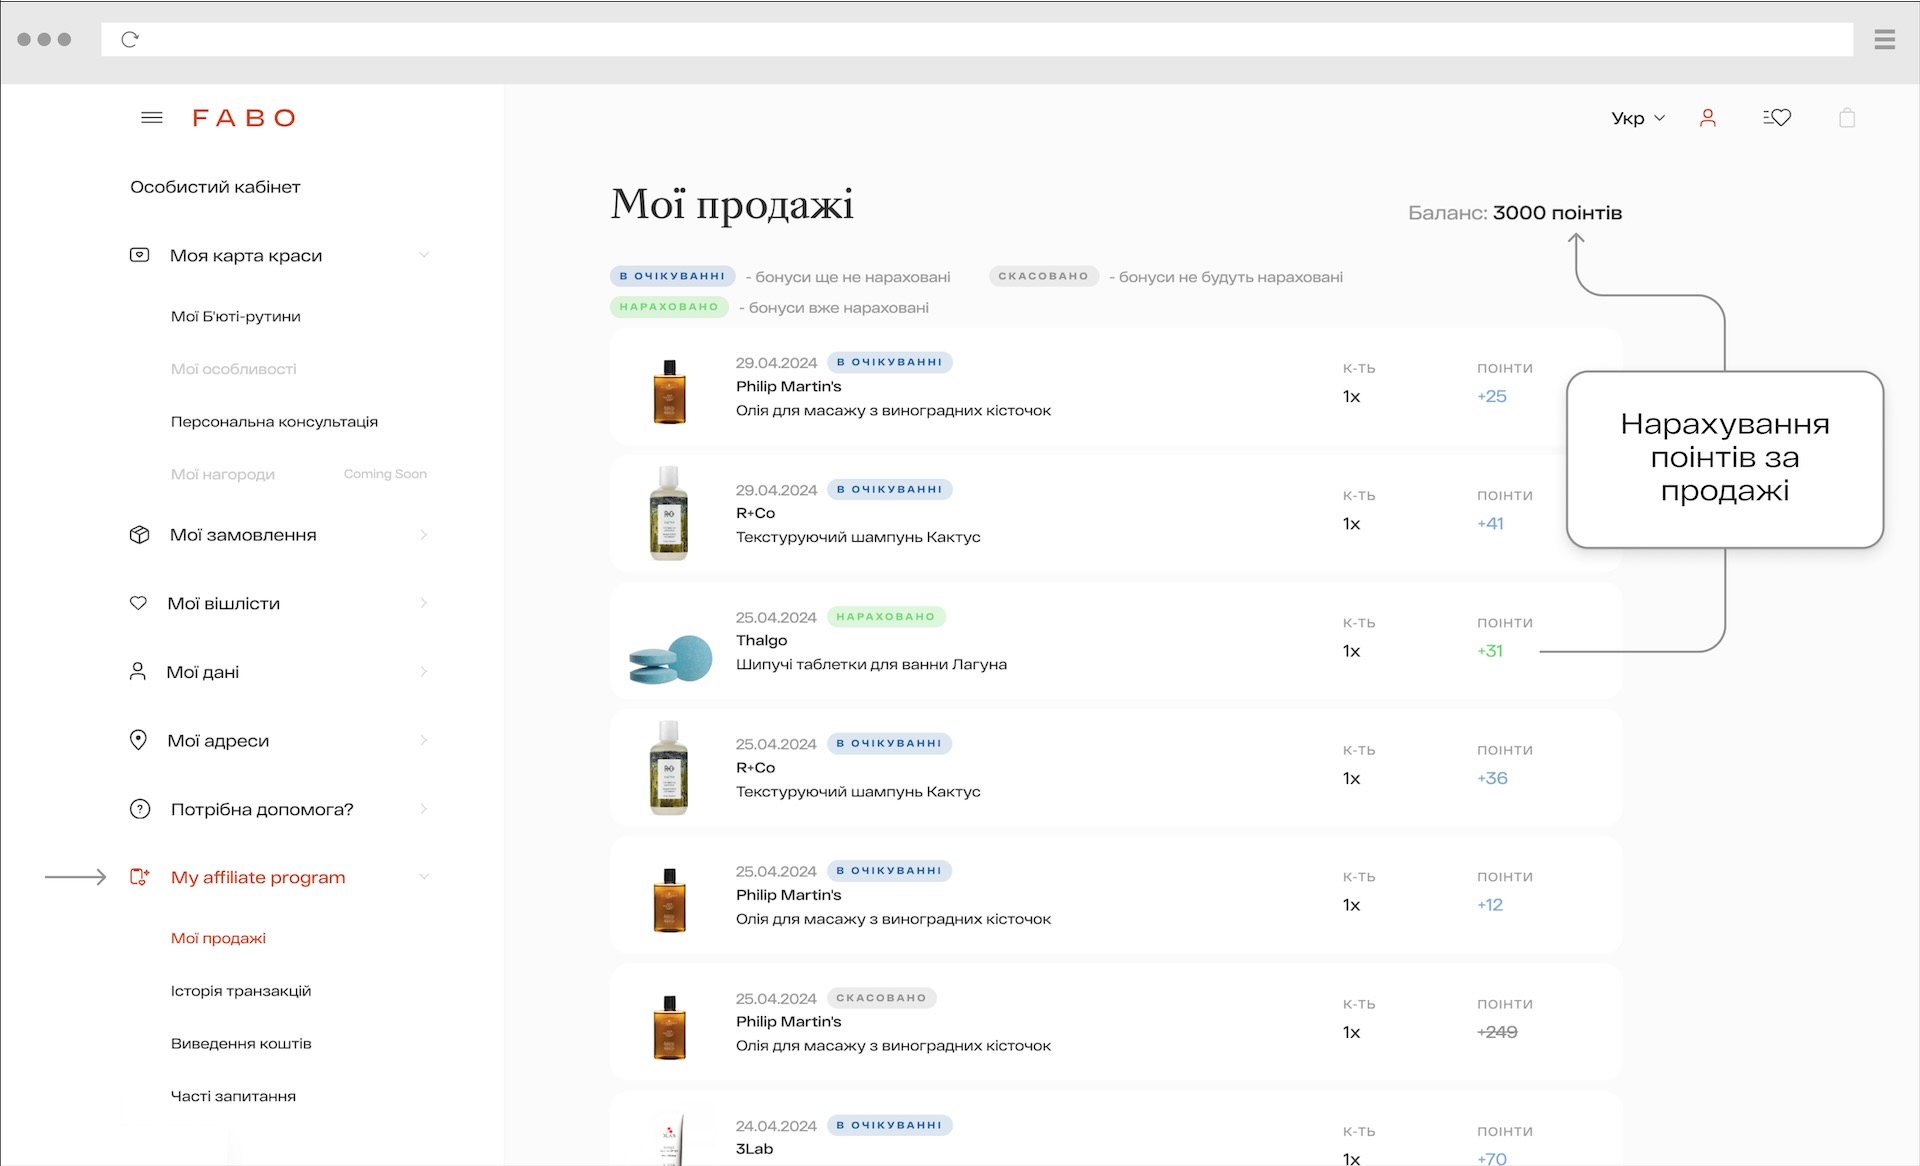The height and width of the screenshot is (1166, 1920).
Task: Collapse the Моя карта краси section chevron
Action: pos(424,255)
